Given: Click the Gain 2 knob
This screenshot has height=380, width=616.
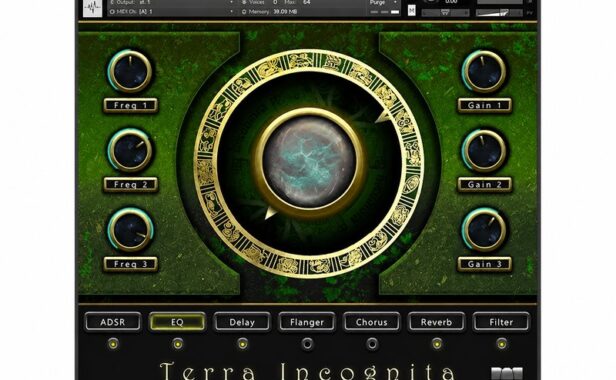Looking at the screenshot, I should pyautogui.click(x=484, y=151).
